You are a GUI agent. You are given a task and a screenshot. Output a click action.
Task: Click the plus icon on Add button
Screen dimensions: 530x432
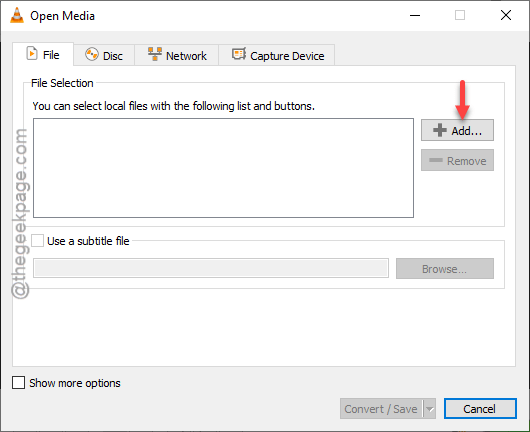[x=440, y=130]
